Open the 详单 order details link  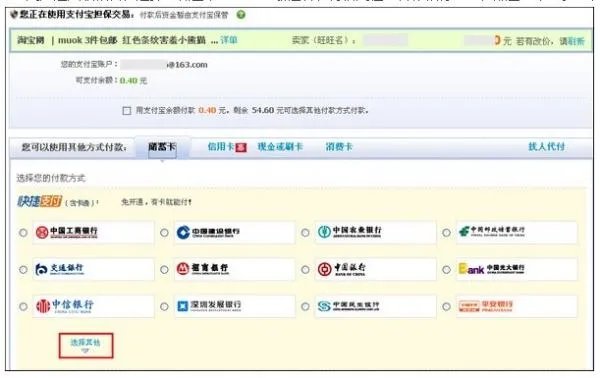(x=229, y=40)
